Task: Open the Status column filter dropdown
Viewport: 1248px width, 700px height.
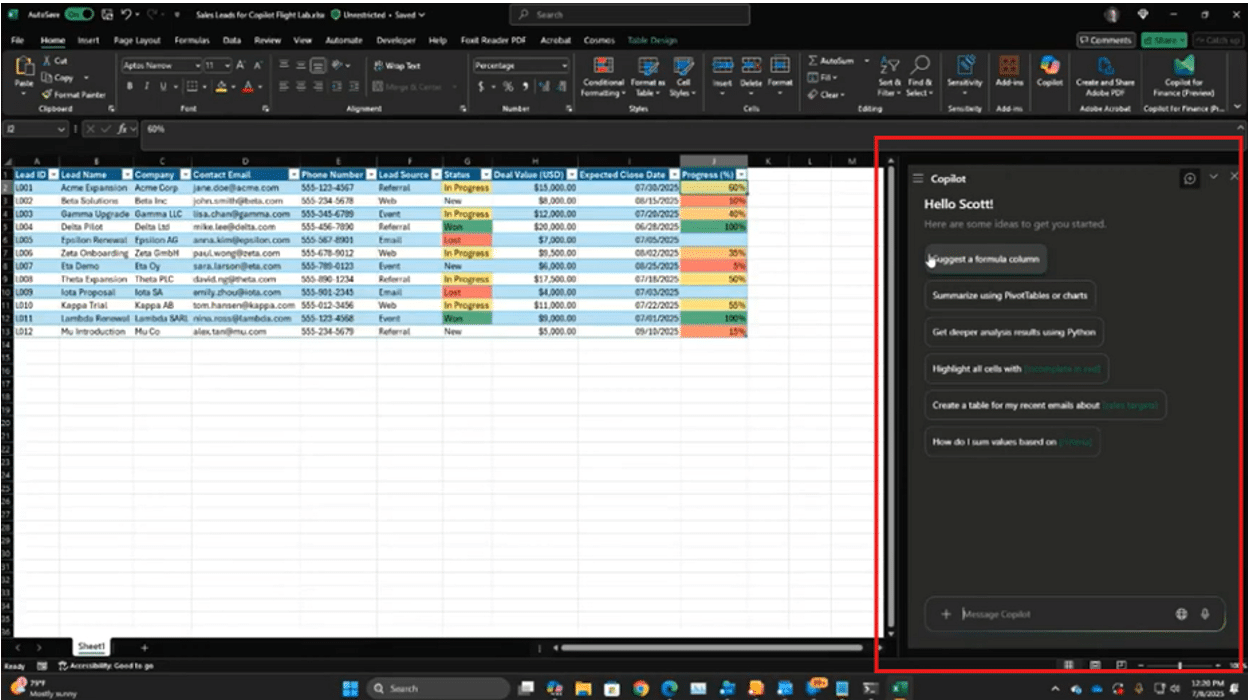Action: pyautogui.click(x=485, y=175)
